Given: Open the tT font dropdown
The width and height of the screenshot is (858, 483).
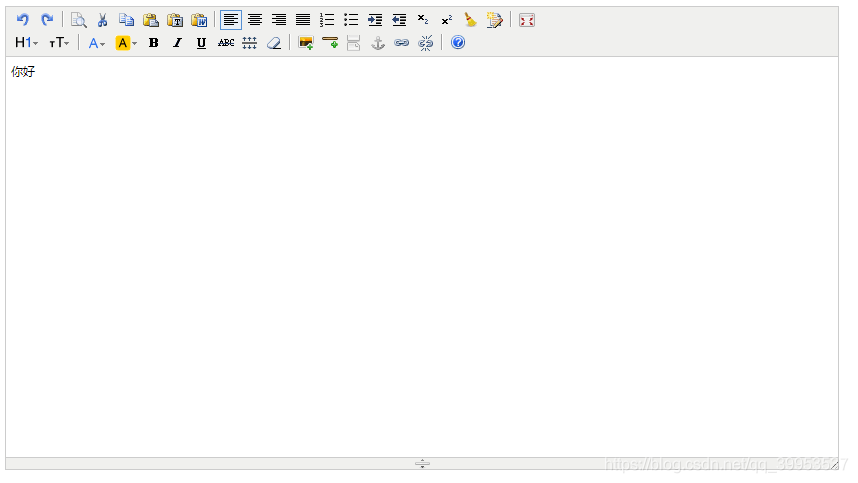Looking at the screenshot, I should click(x=59, y=43).
